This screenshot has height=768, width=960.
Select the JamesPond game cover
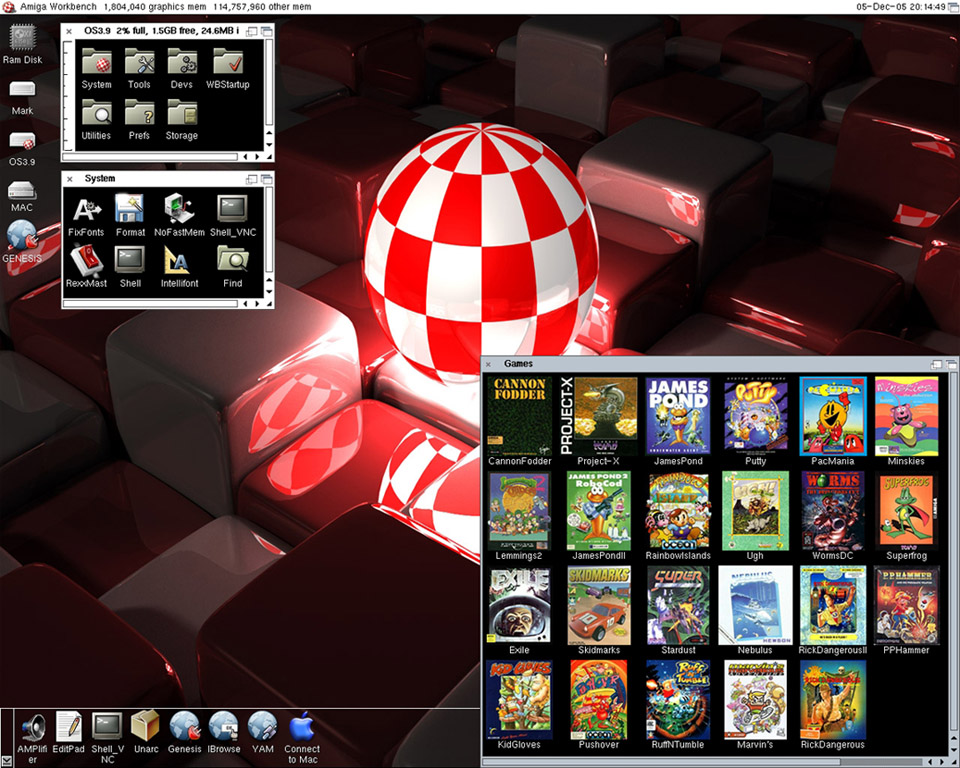[678, 416]
